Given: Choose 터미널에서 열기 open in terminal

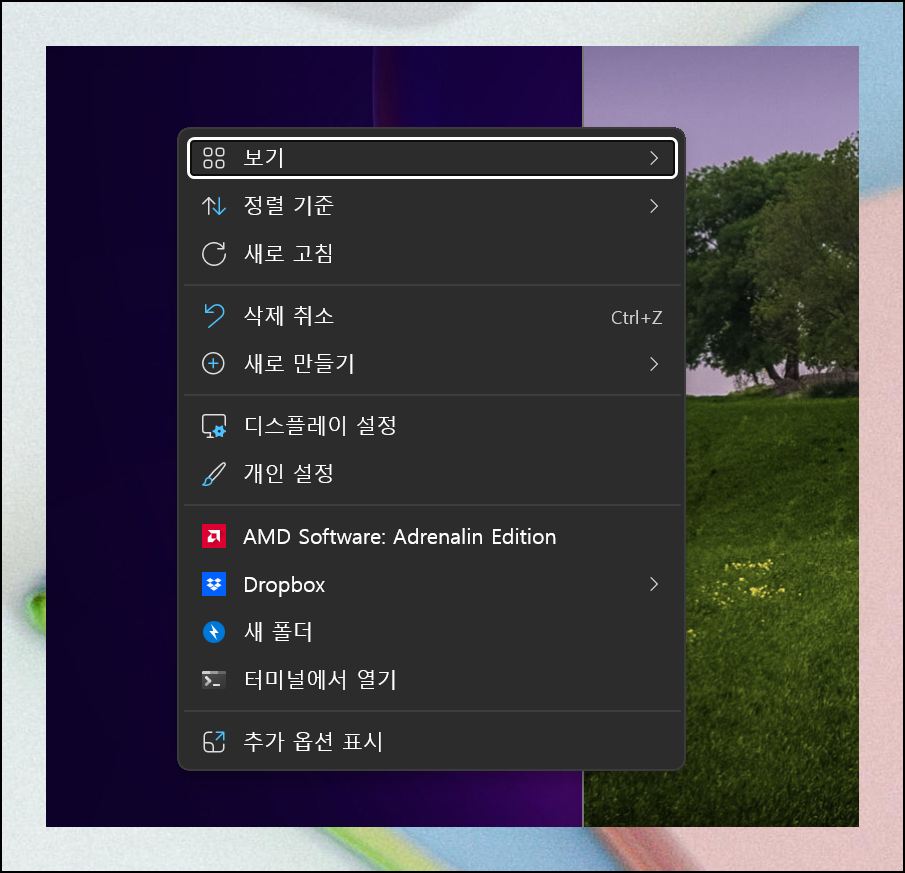Looking at the screenshot, I should tap(432, 680).
